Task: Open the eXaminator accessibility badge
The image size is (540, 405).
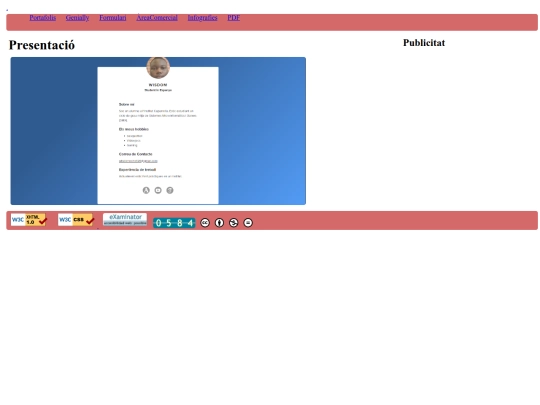Action: point(125,219)
